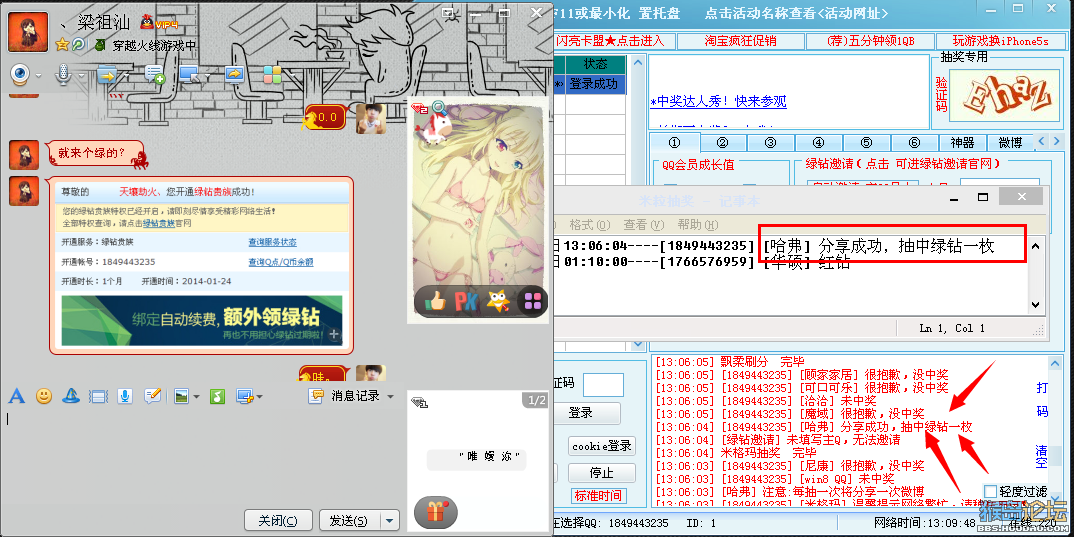Toggle the 轻度过滤 checkbox

point(990,491)
